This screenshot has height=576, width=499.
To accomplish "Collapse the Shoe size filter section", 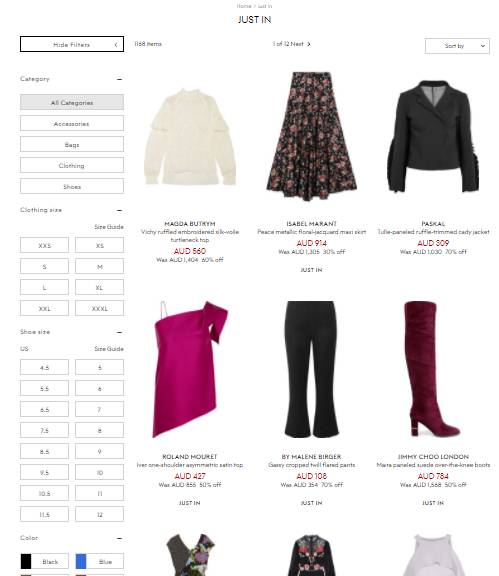I will (119, 332).
